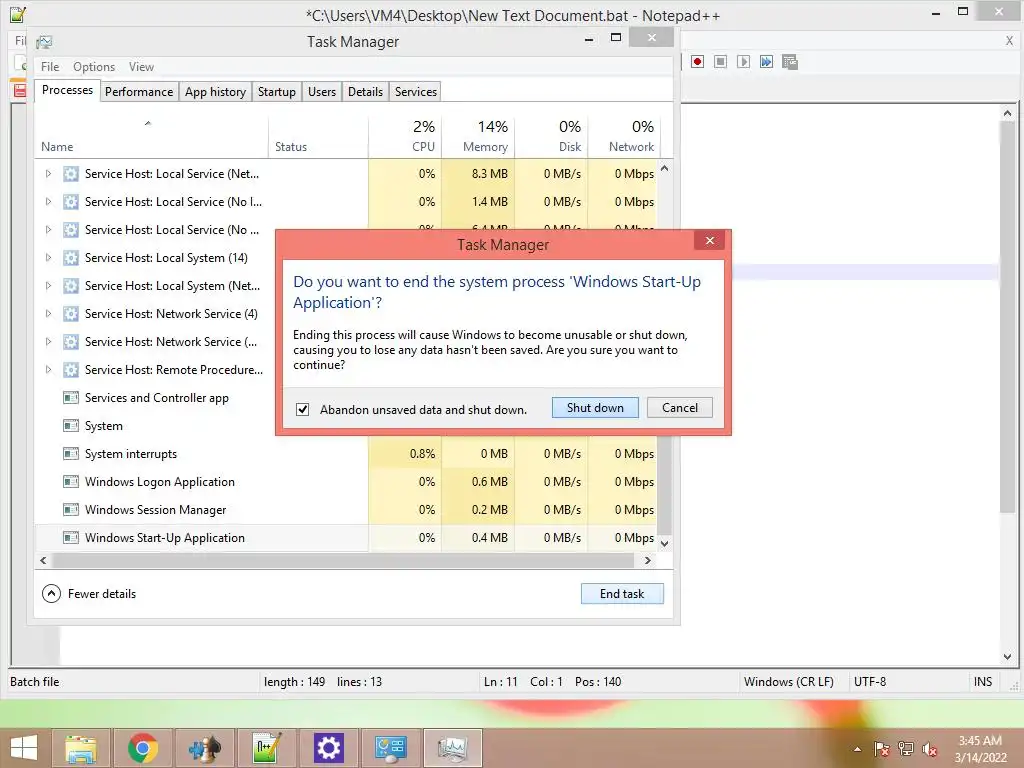Screen dimensions: 1024x768
Task: Expand Service Host: Remote Procedure... row
Action: (x=48, y=370)
